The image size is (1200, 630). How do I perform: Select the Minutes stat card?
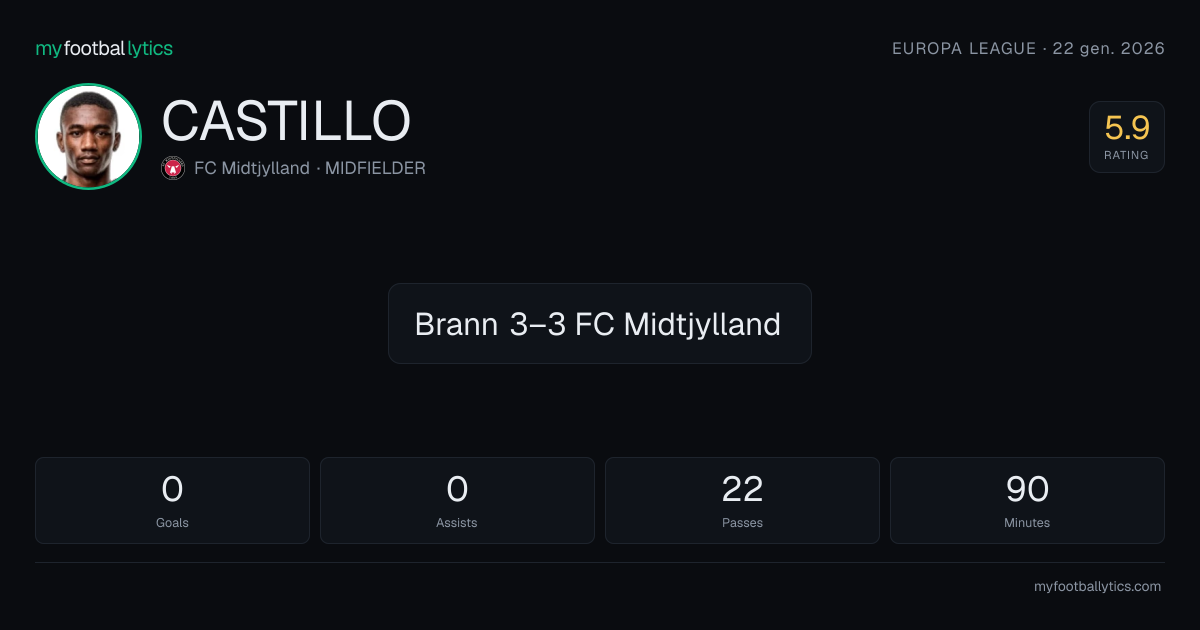pyautogui.click(x=1027, y=500)
